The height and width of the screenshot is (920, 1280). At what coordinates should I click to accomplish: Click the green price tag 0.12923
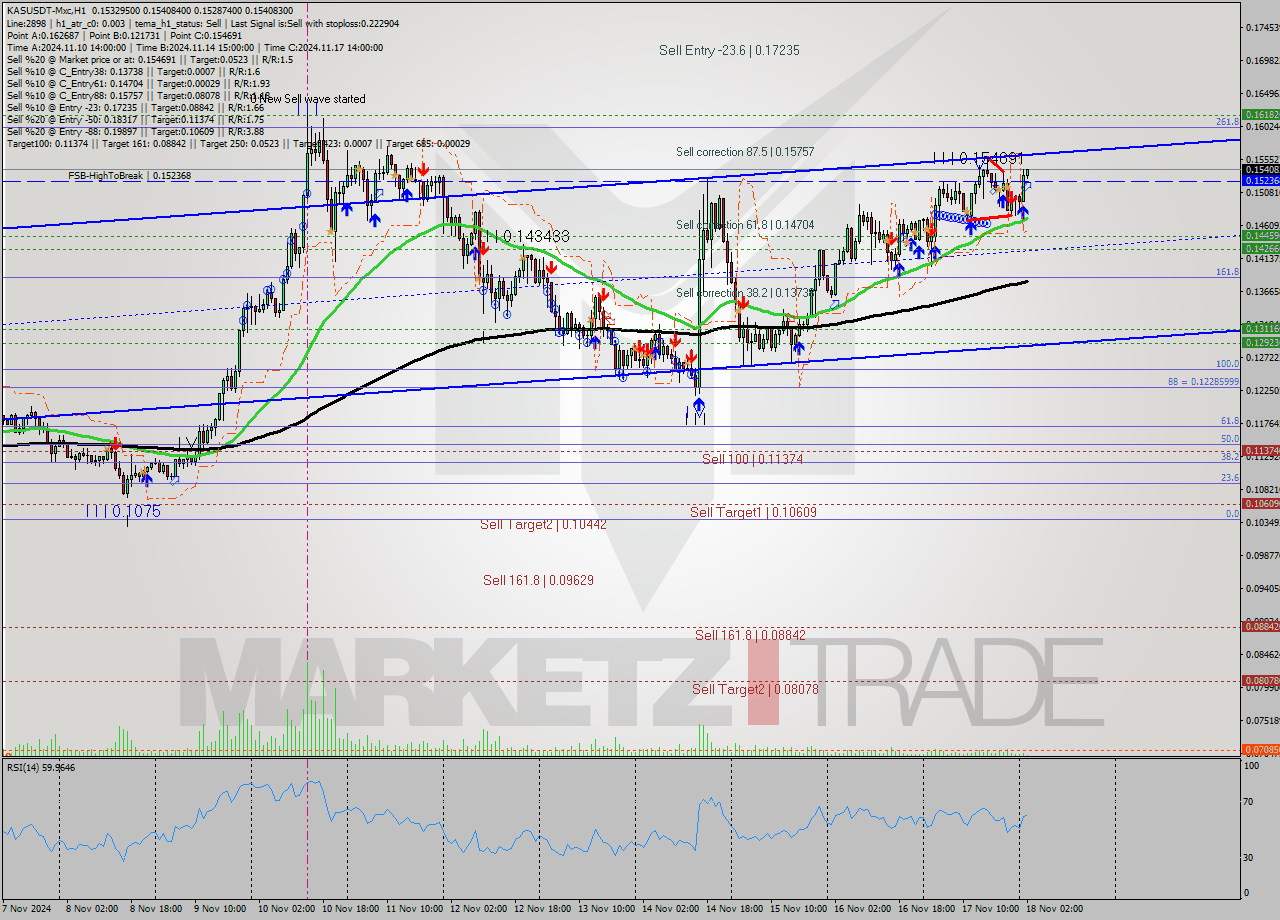[x=1260, y=342]
